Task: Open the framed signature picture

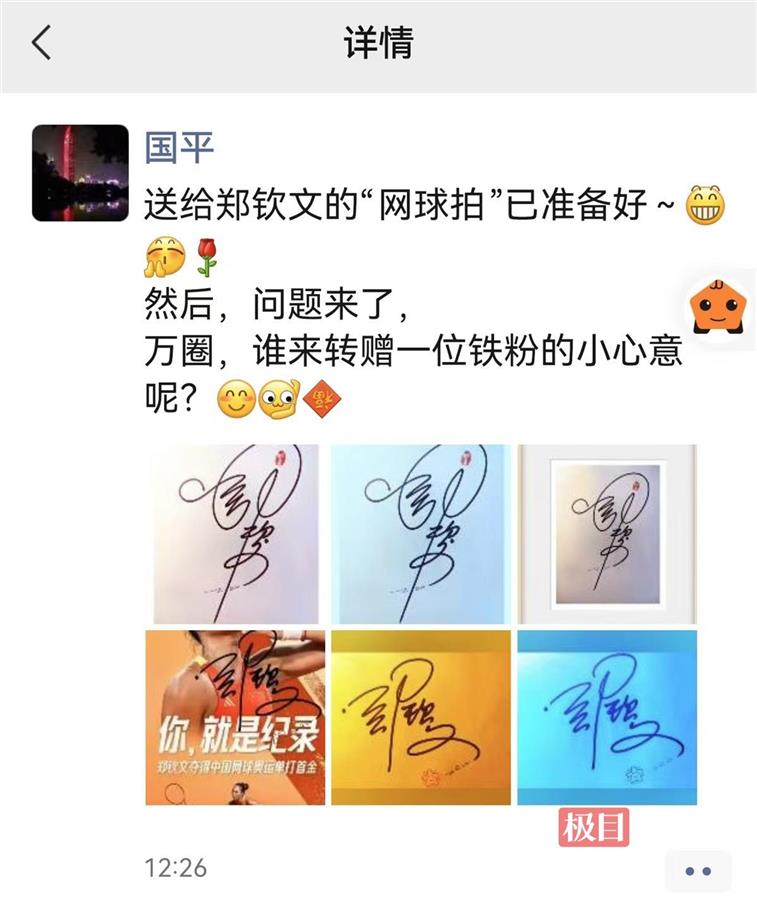Action: (x=607, y=534)
